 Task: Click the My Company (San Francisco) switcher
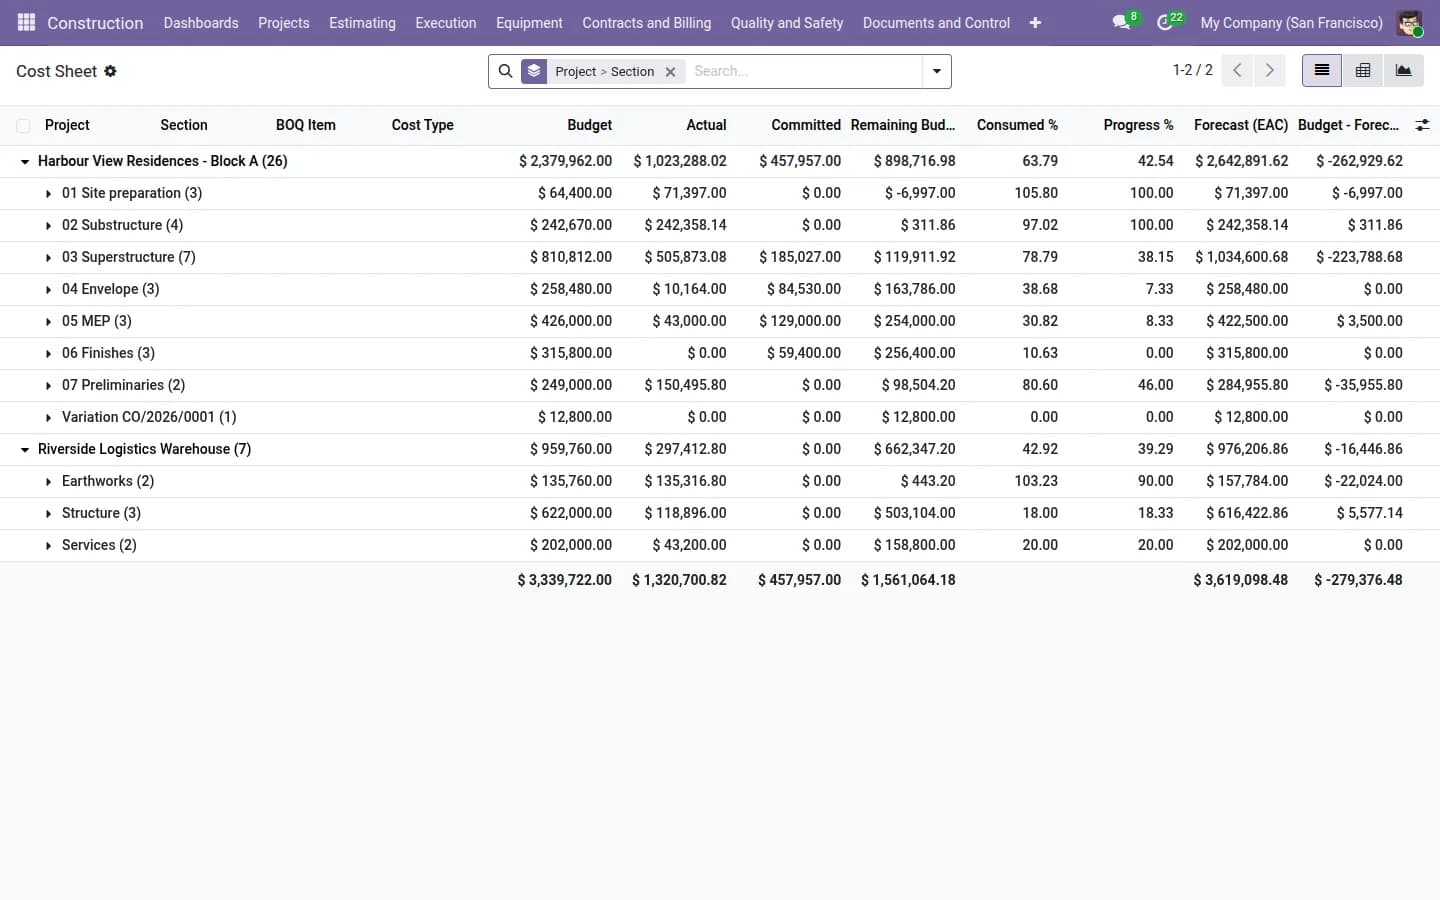pyautogui.click(x=1291, y=23)
